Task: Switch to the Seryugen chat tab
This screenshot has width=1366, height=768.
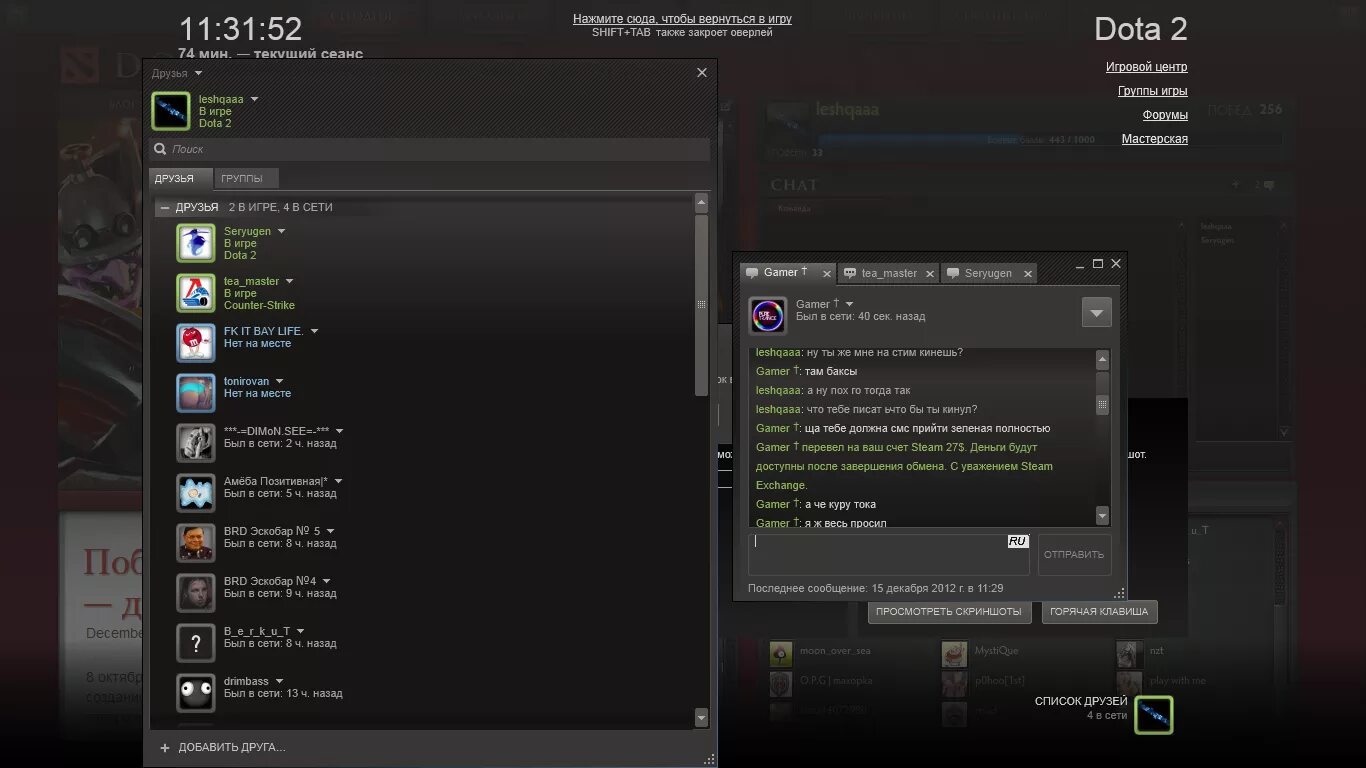Action: (988, 273)
